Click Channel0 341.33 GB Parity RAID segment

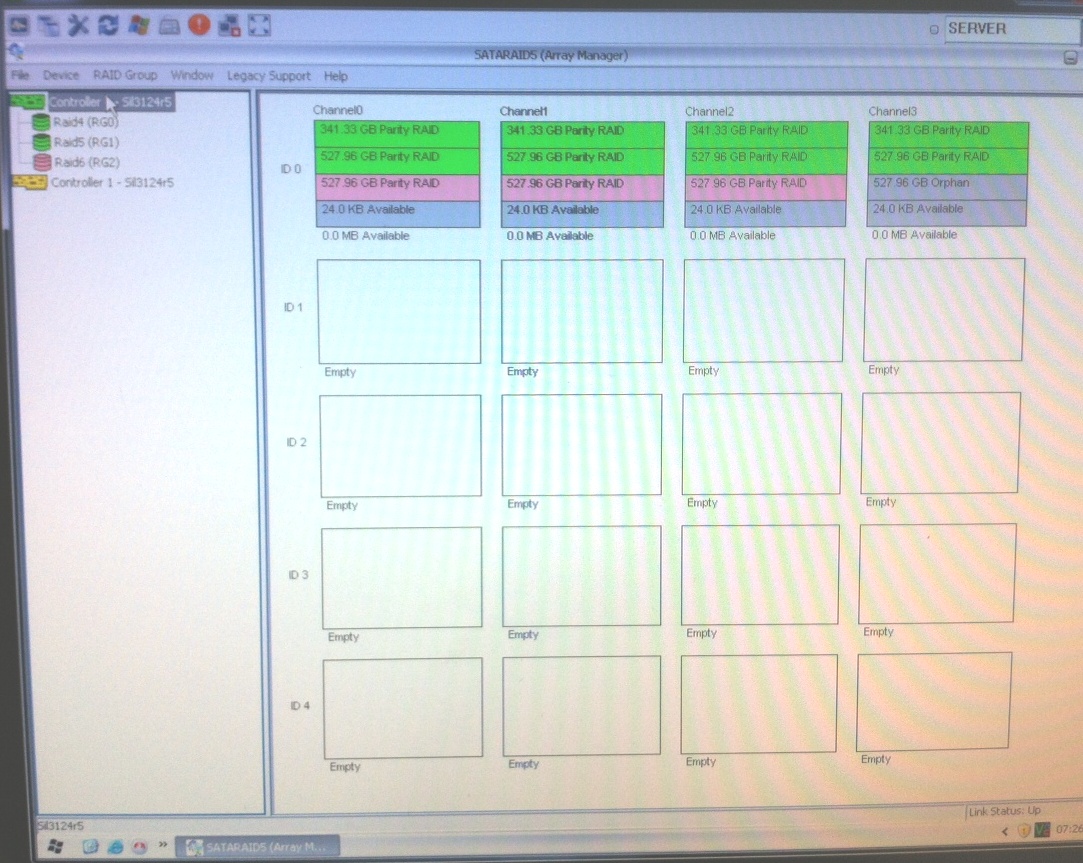coord(396,134)
